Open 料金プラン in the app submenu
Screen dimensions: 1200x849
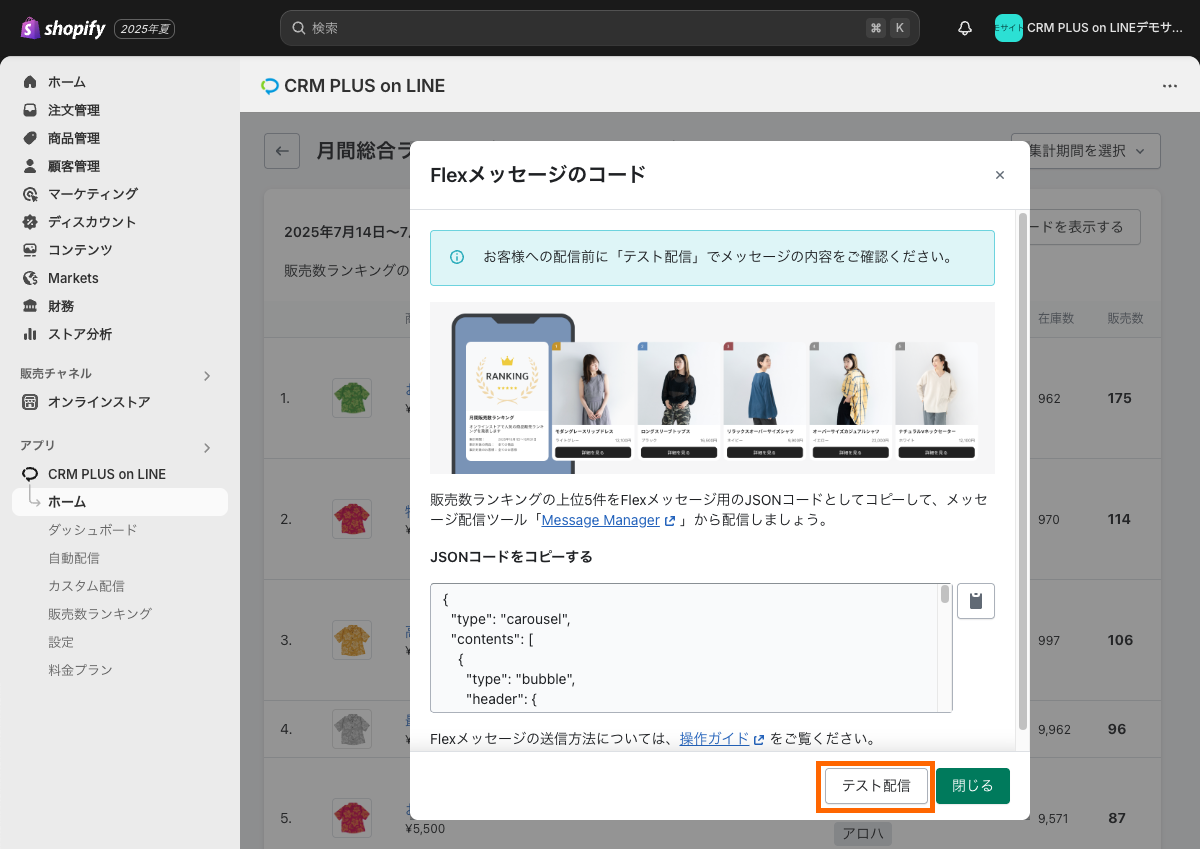pos(80,670)
